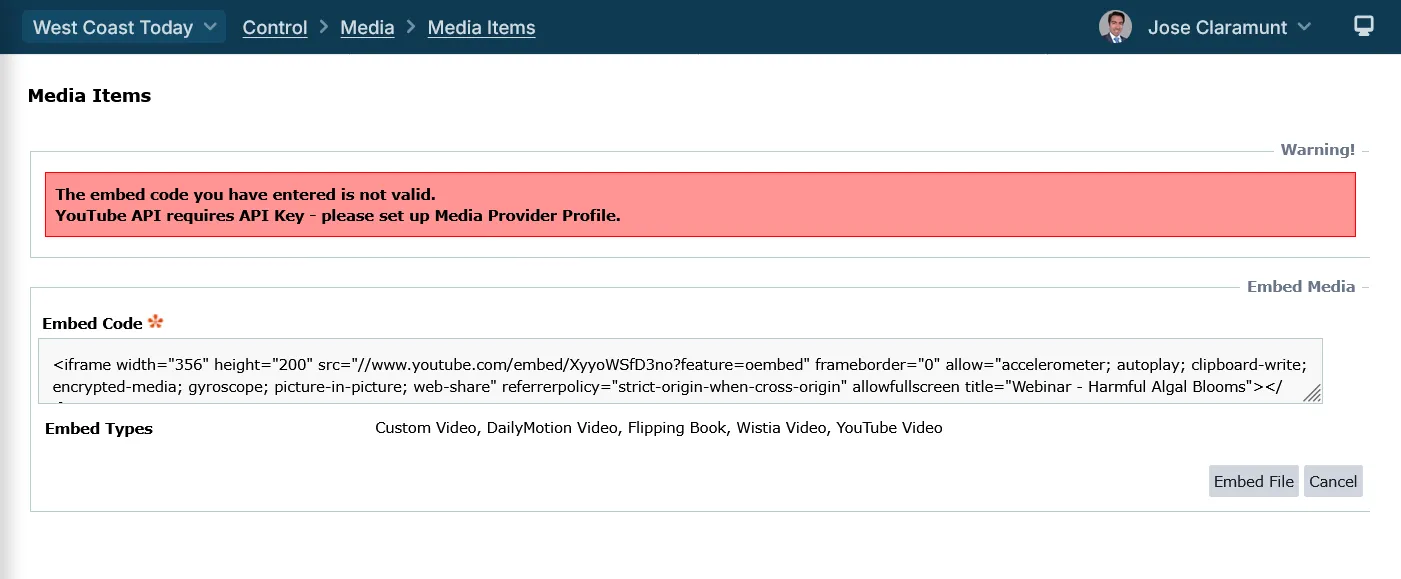Click the arrow between Media and Media Items
Image resolution: width=1401 pixels, height=579 pixels.
click(411, 27)
